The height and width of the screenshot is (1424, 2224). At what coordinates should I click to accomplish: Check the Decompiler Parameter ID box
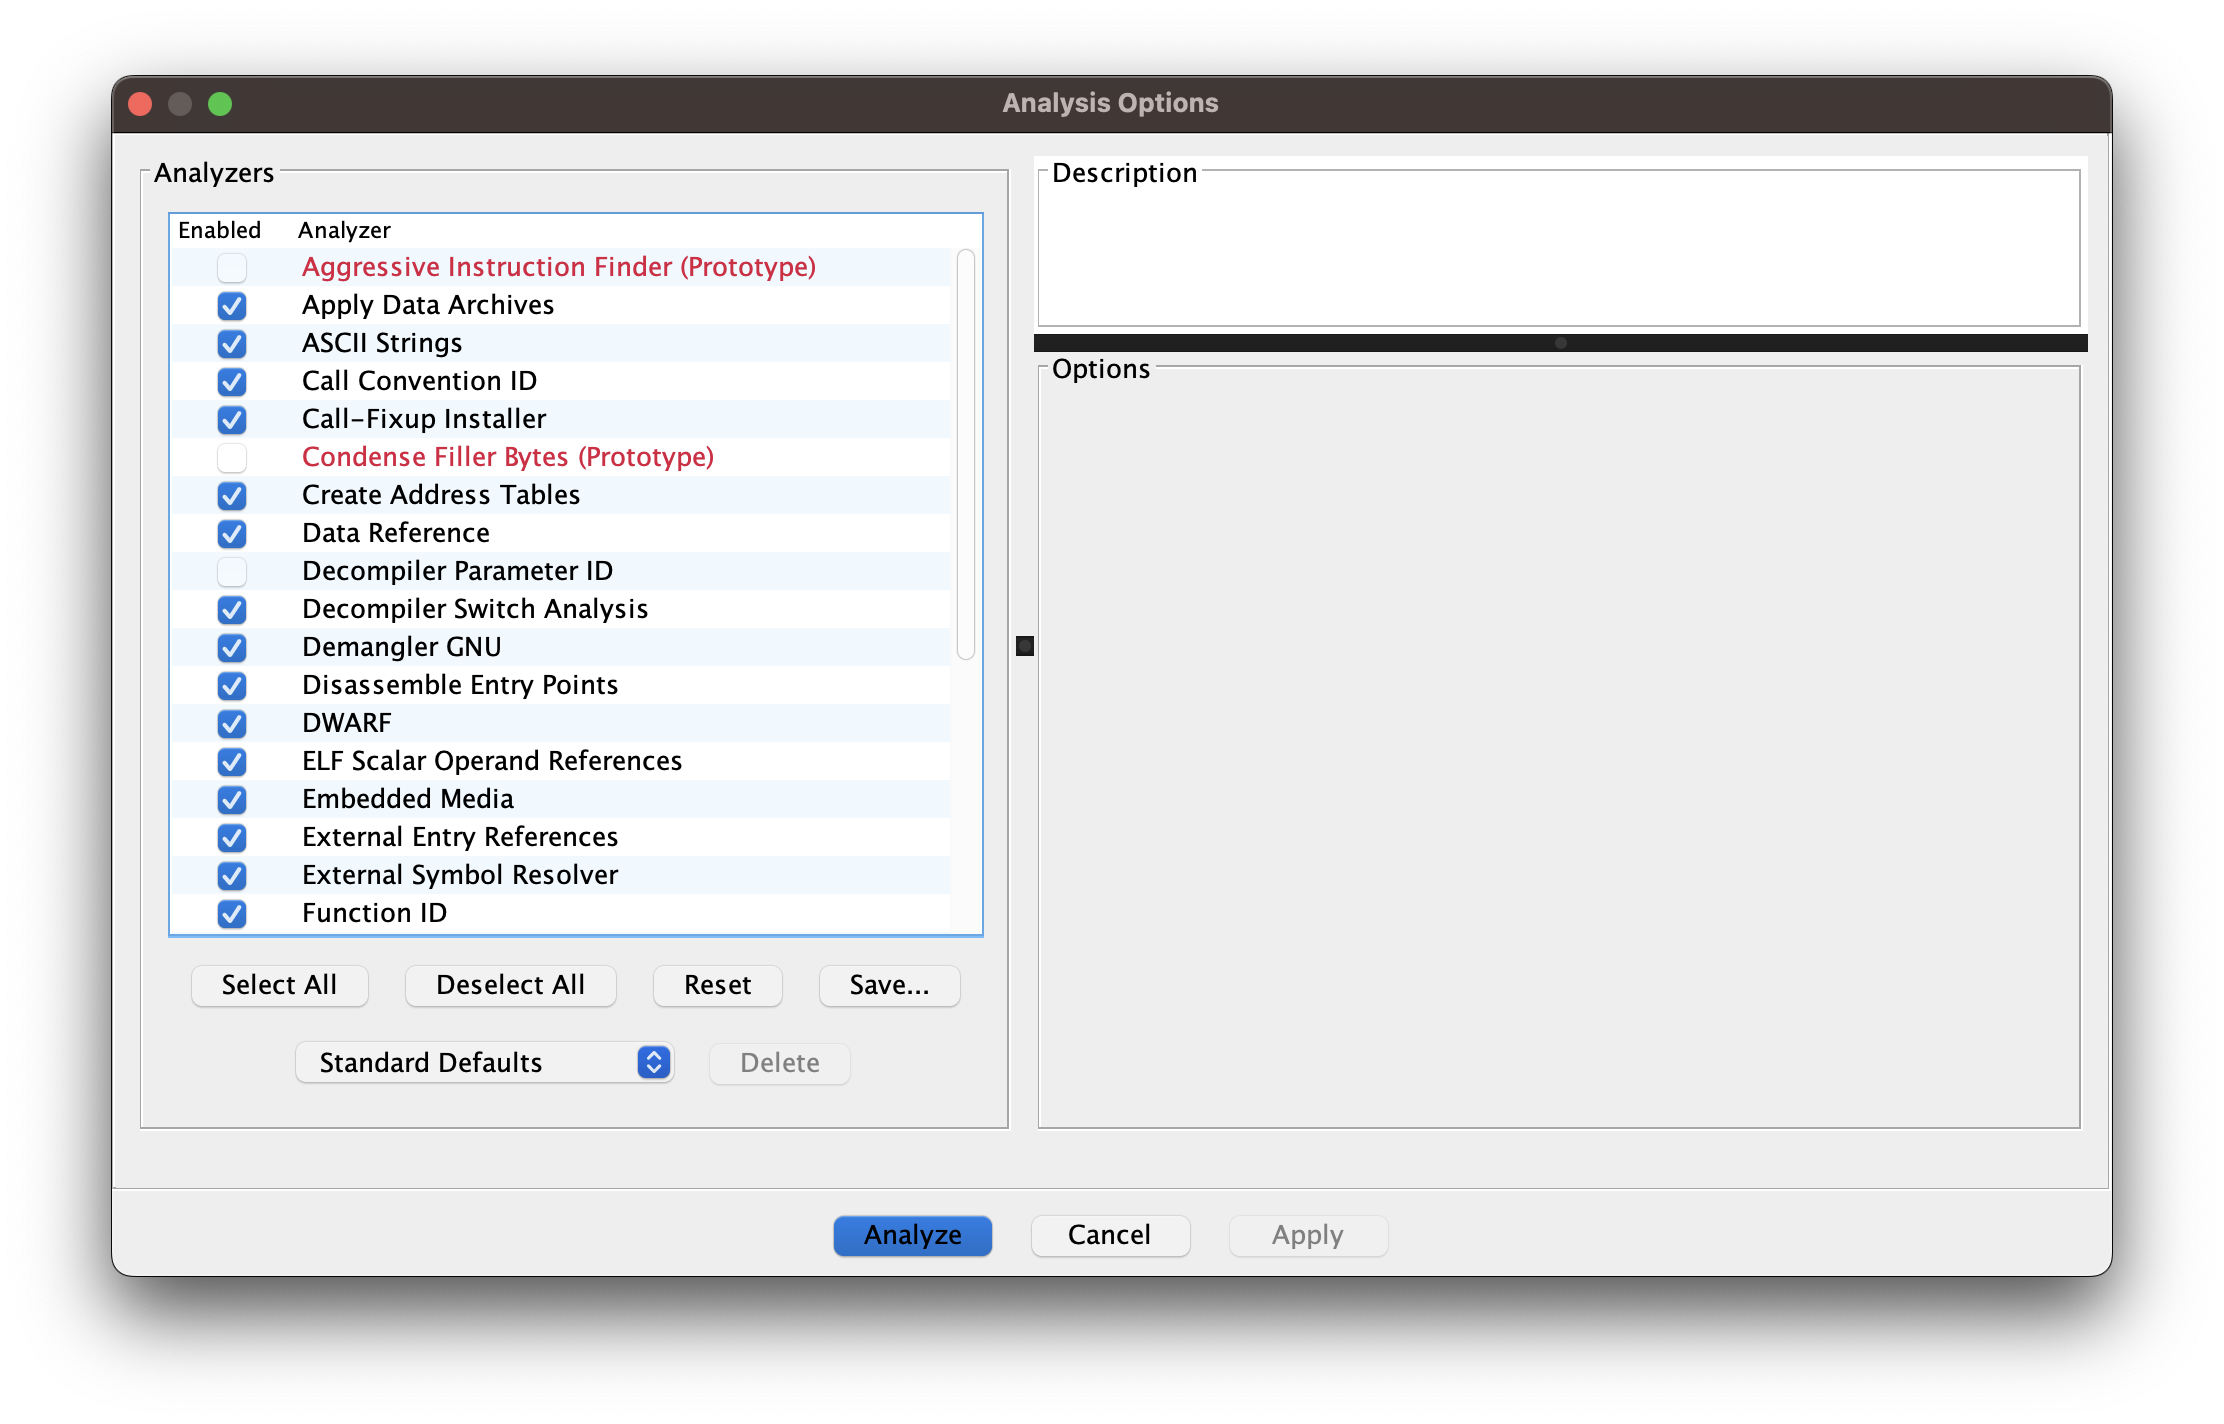tap(232, 571)
